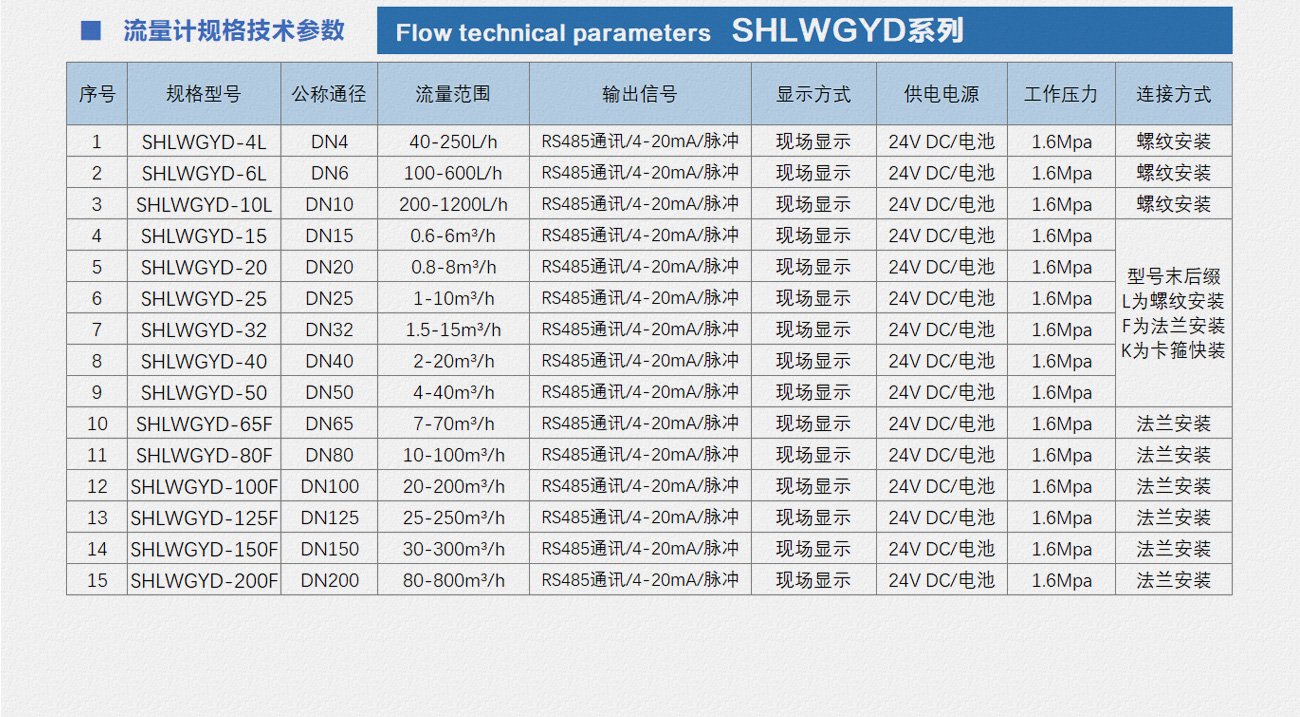Select the SHLWGYD-32 model cell
Screen dimensions: 1300x717
(204, 329)
